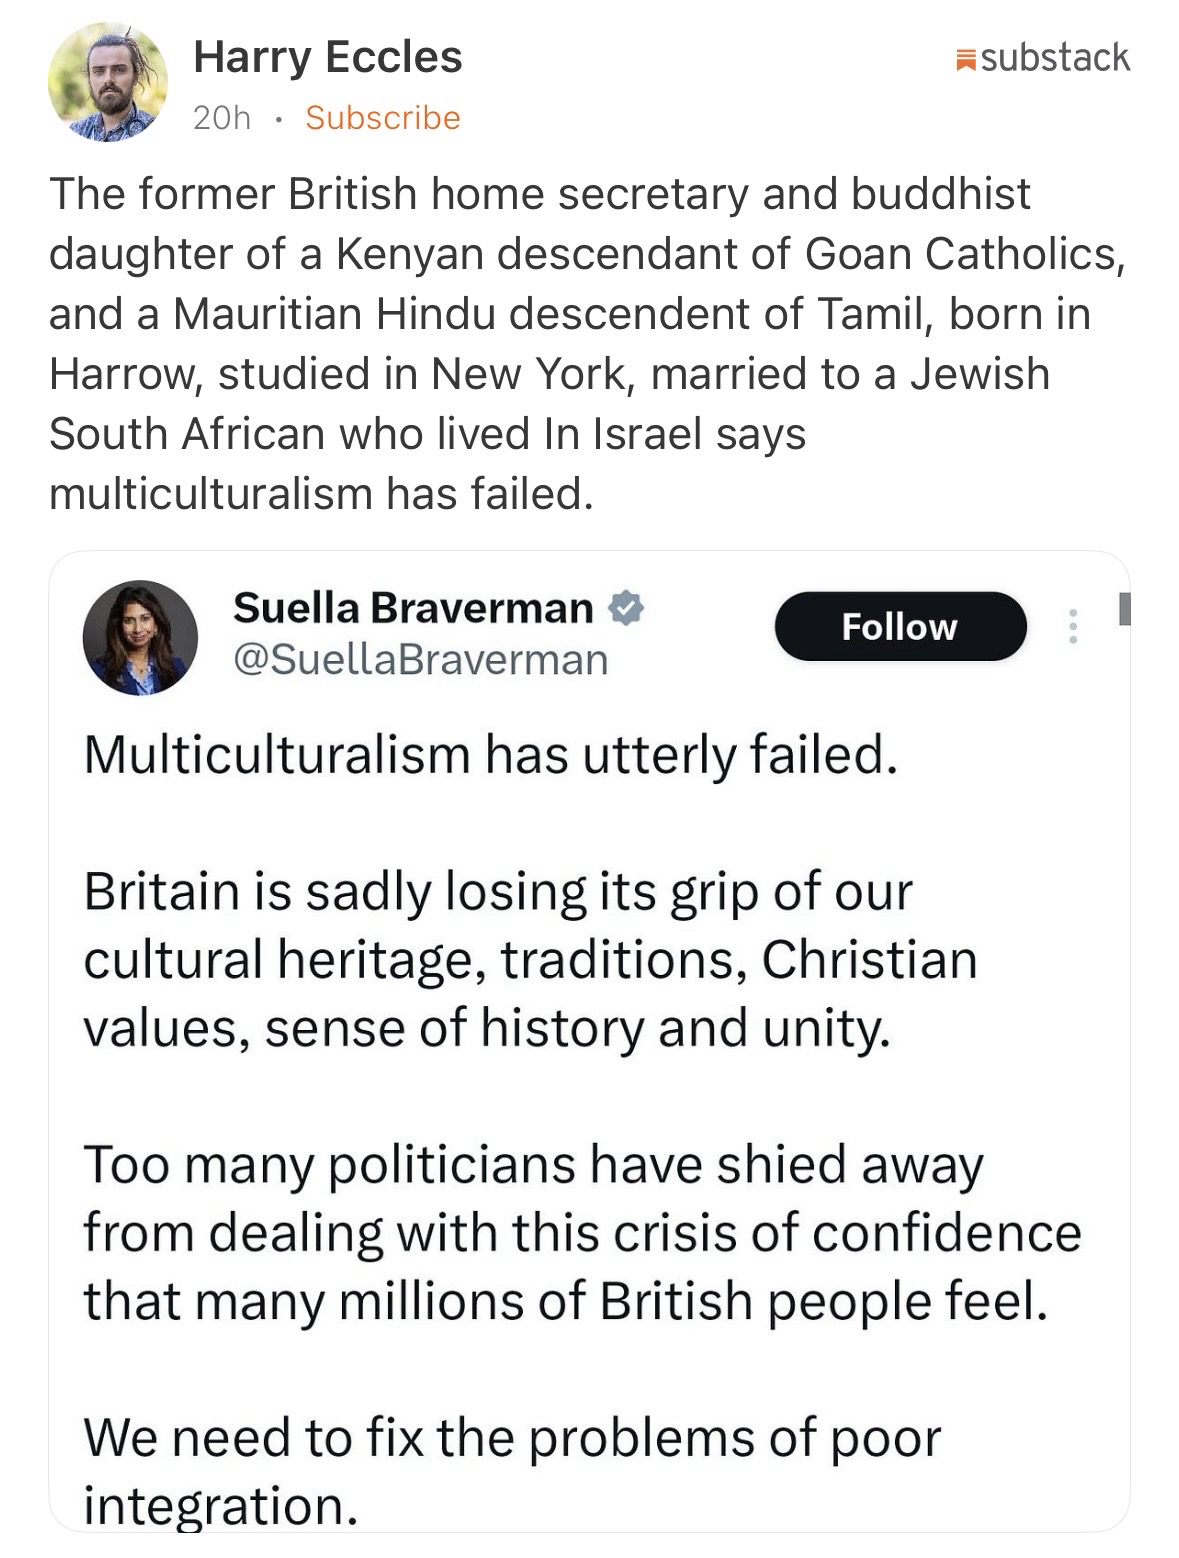Click the gray scrollbar marker beside the tweet
This screenshot has width=1179, height=1558.
1124,608
